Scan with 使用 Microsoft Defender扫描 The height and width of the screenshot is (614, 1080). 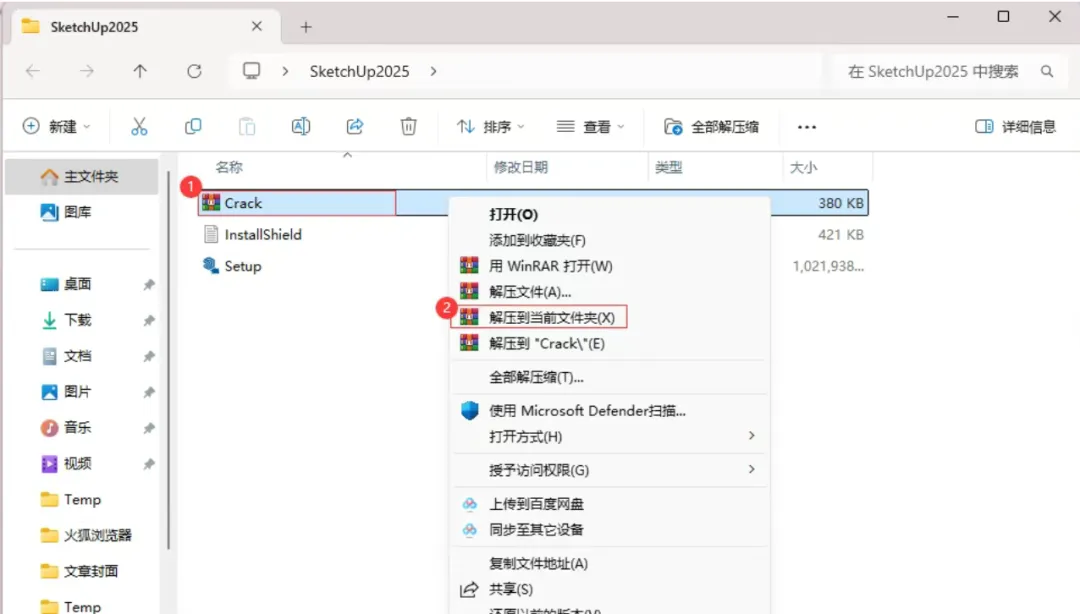coord(610,411)
